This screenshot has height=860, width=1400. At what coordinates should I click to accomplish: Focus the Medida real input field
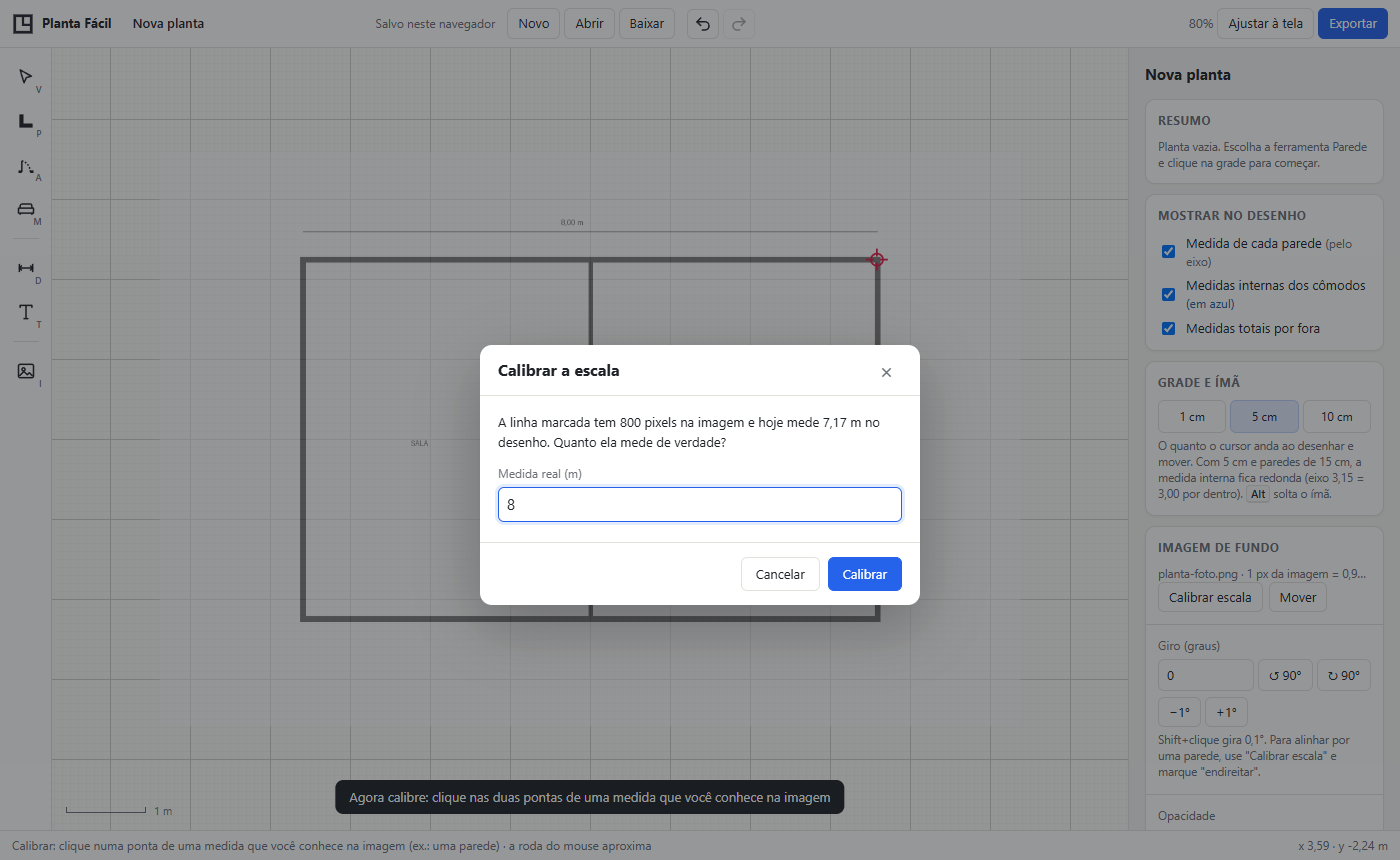700,505
